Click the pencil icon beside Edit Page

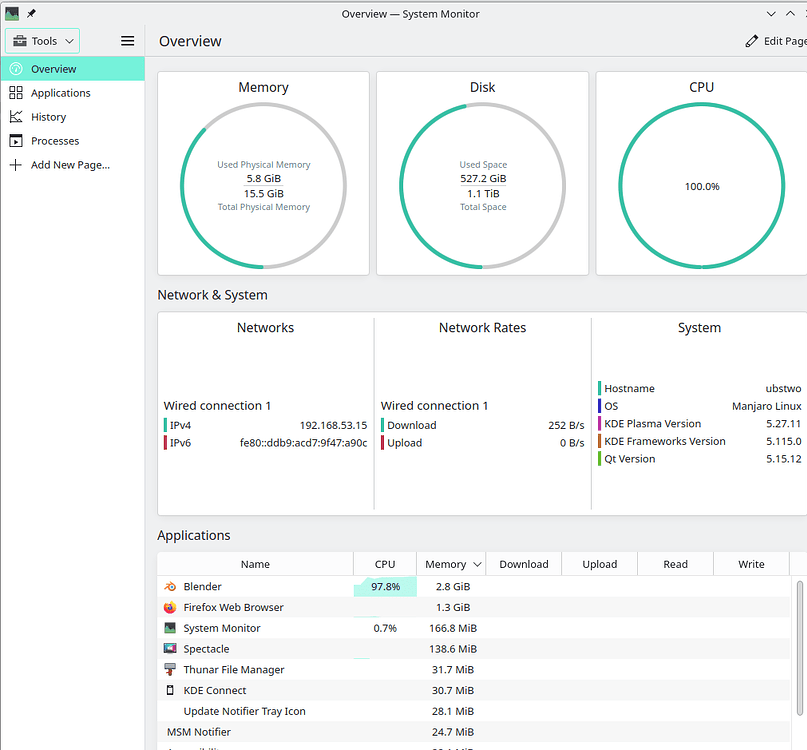(x=751, y=41)
